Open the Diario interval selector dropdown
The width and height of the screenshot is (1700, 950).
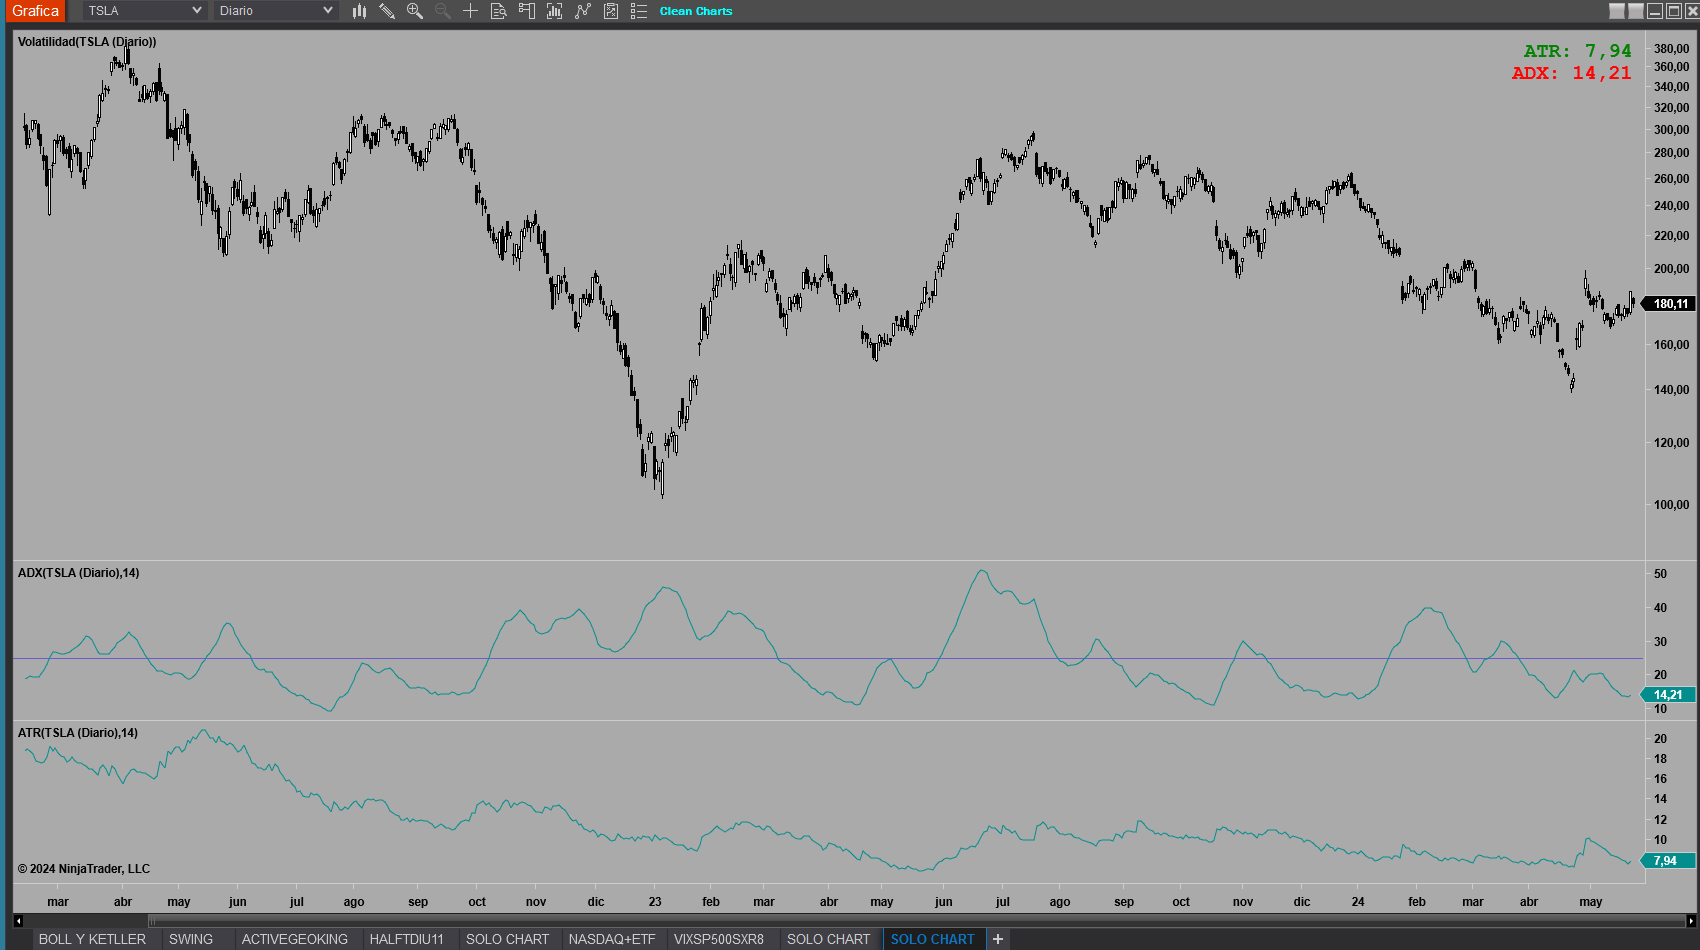click(x=276, y=11)
